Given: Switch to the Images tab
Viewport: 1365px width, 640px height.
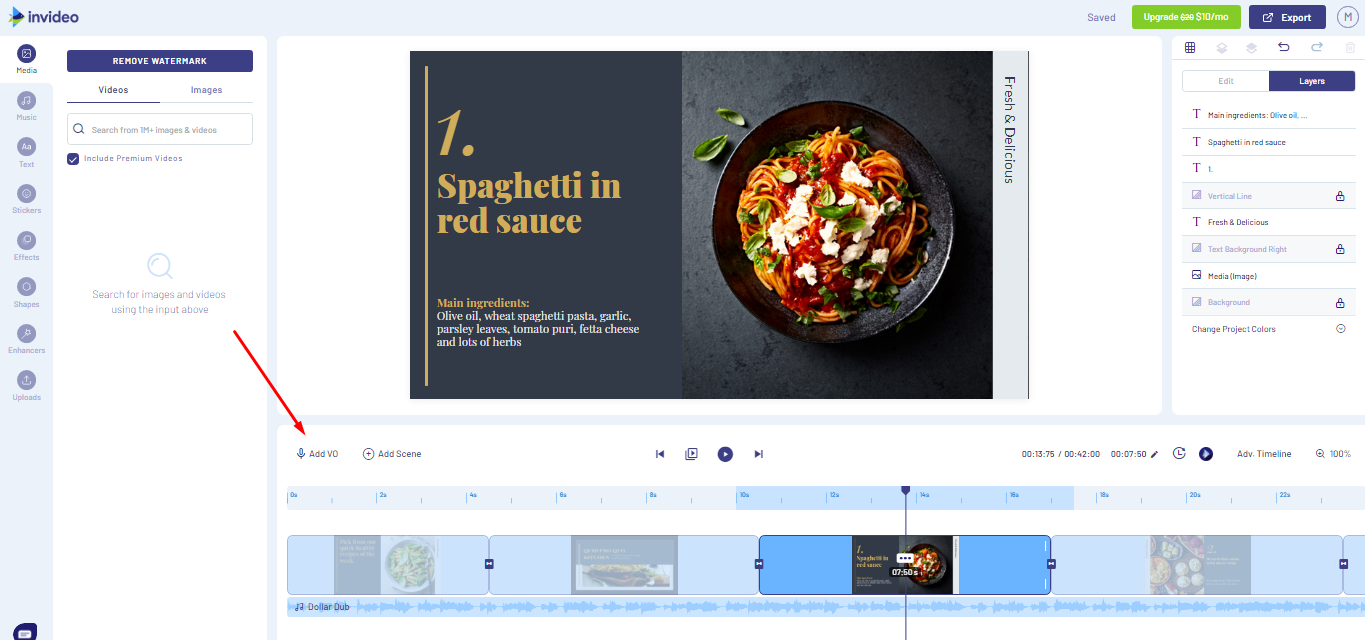Looking at the screenshot, I should [x=206, y=89].
